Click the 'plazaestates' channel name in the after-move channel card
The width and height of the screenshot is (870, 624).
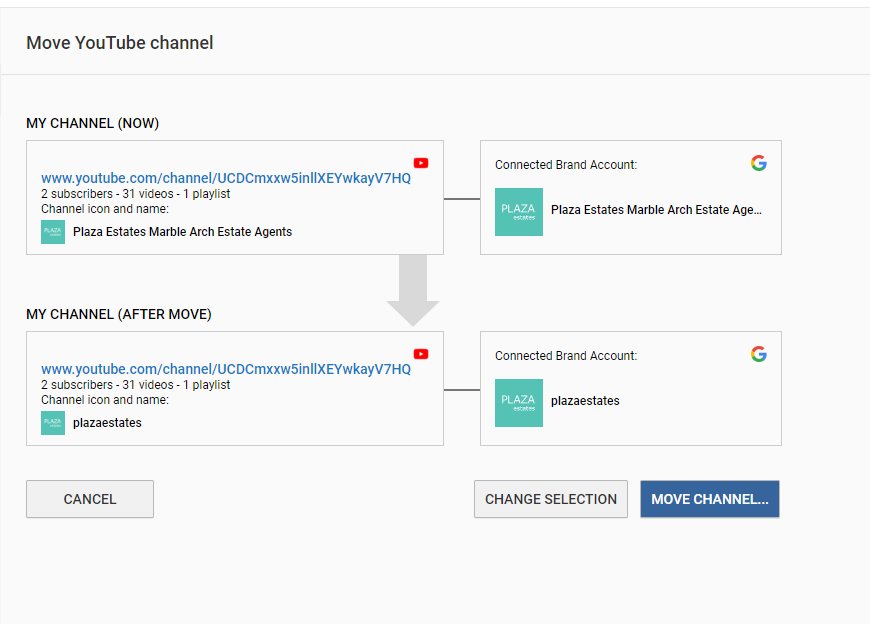click(x=107, y=423)
